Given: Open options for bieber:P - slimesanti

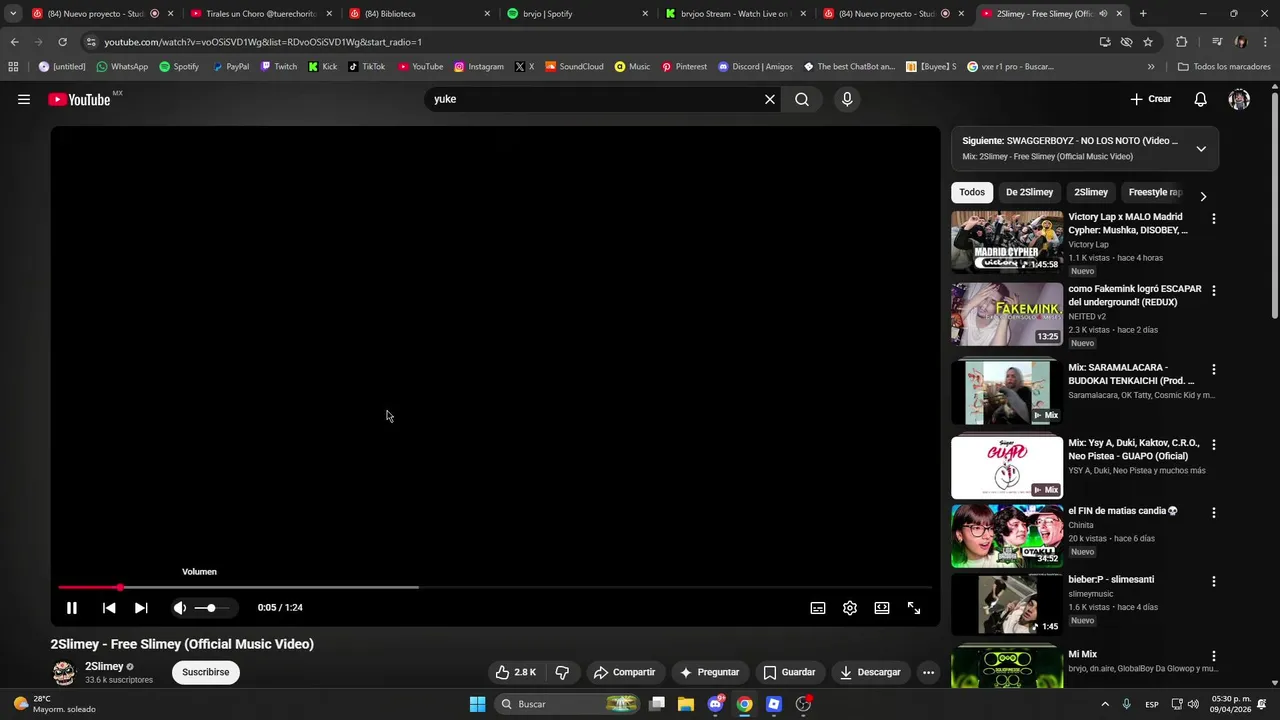Looking at the screenshot, I should pos(1214,581).
